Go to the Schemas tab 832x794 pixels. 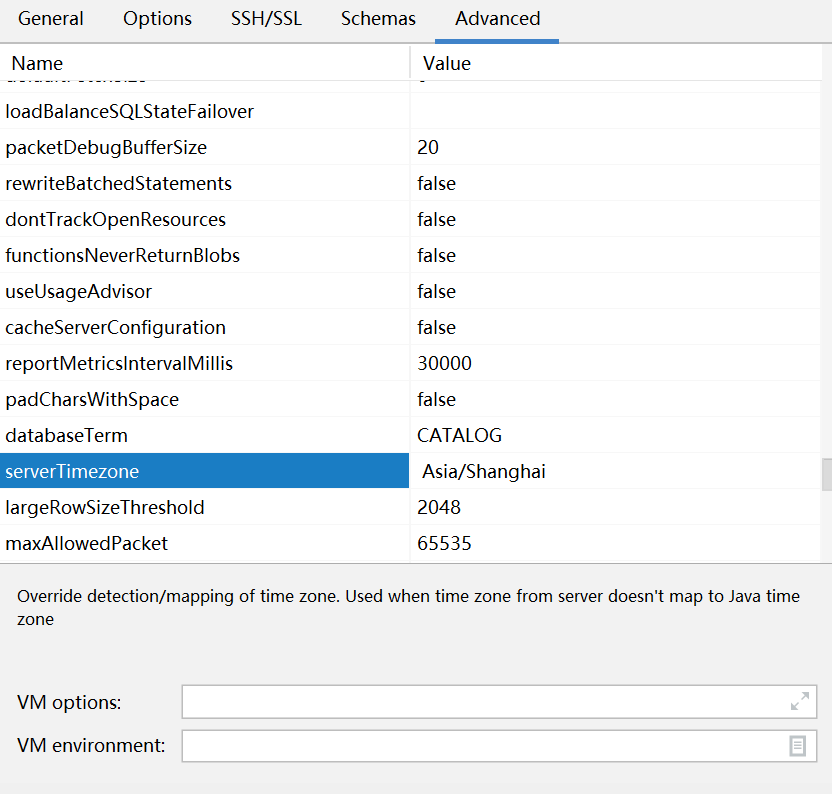378,19
